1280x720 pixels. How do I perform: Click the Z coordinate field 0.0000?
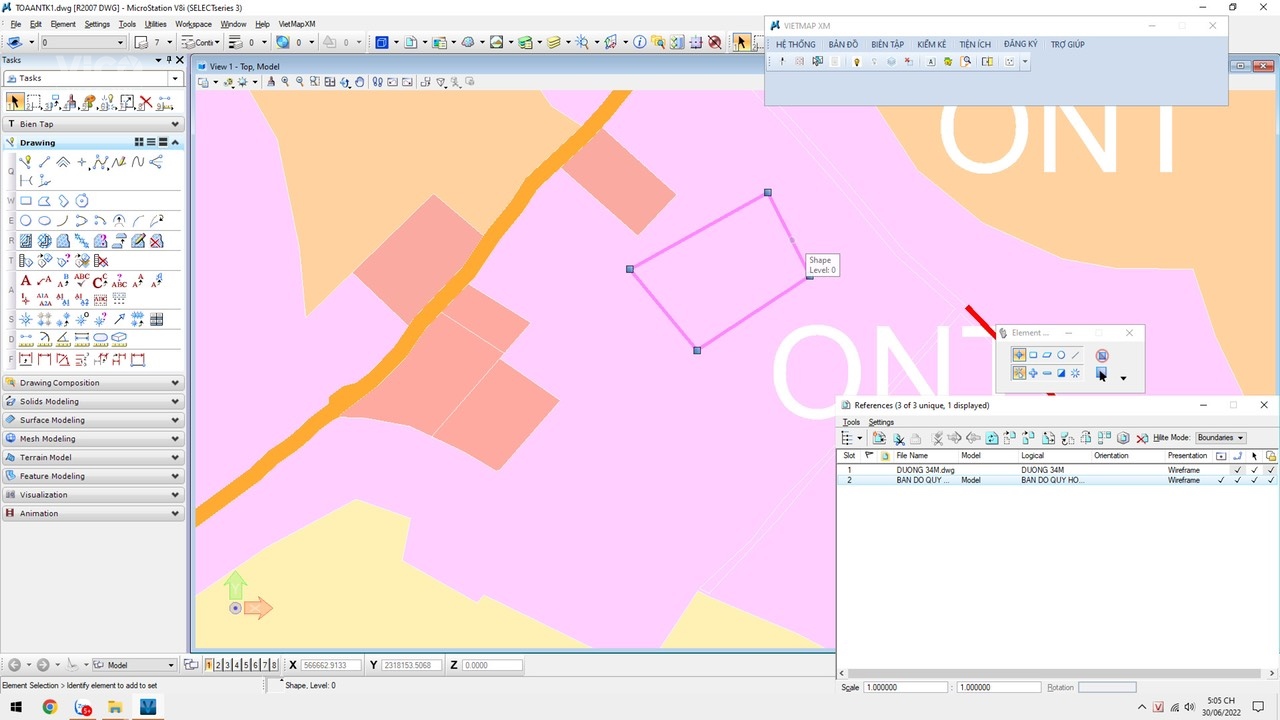pyautogui.click(x=492, y=665)
